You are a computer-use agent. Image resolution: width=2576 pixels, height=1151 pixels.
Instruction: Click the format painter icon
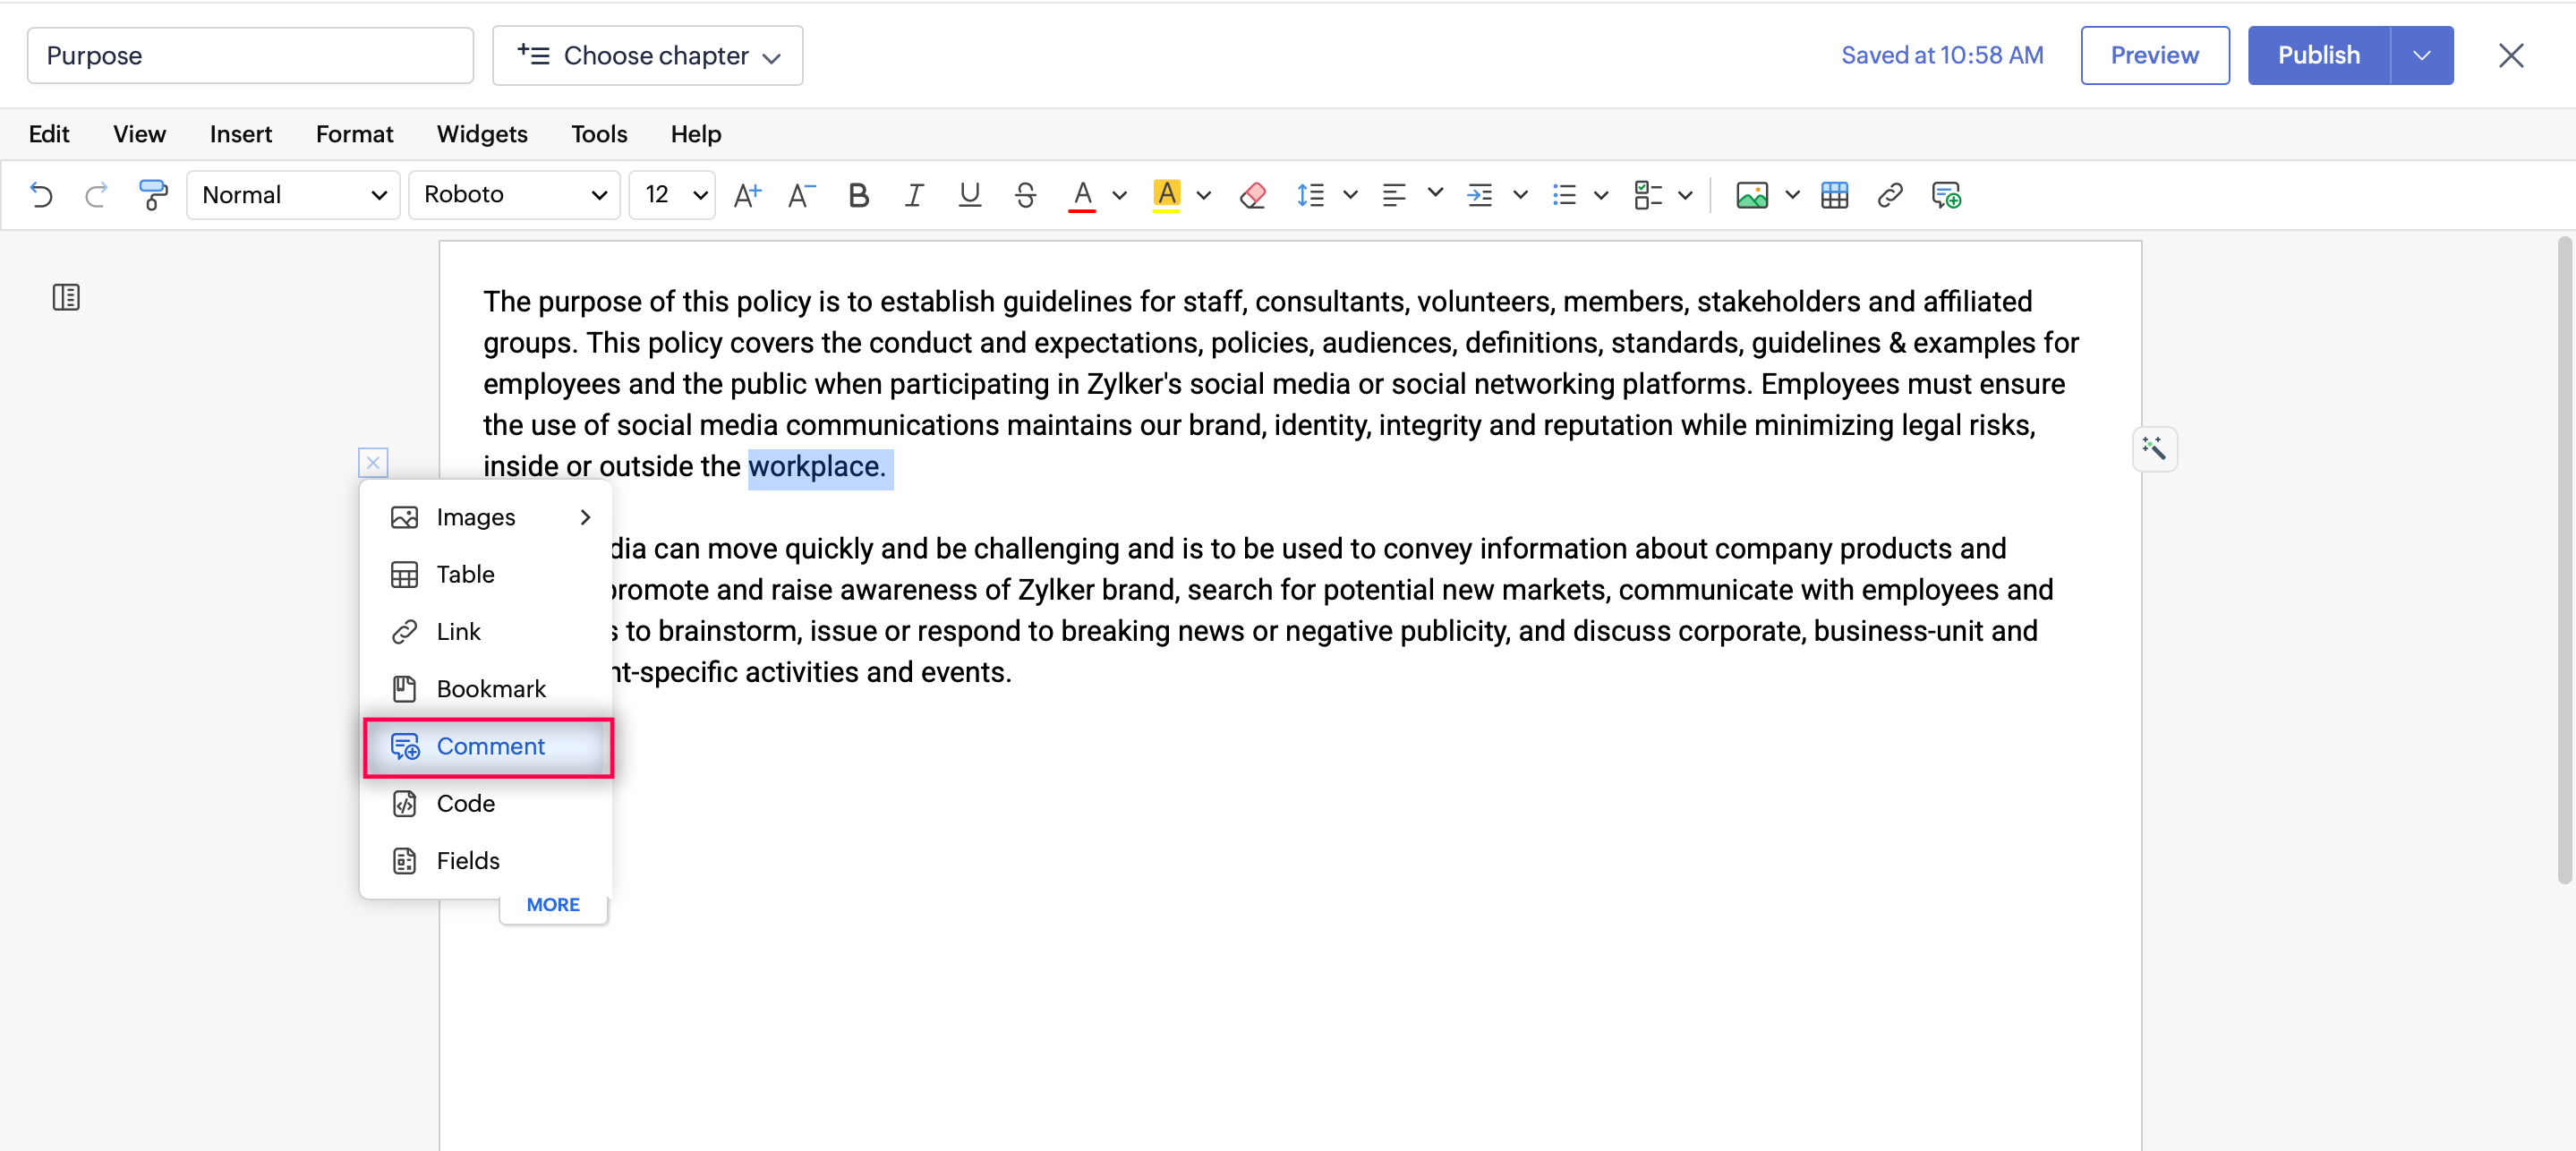point(152,195)
